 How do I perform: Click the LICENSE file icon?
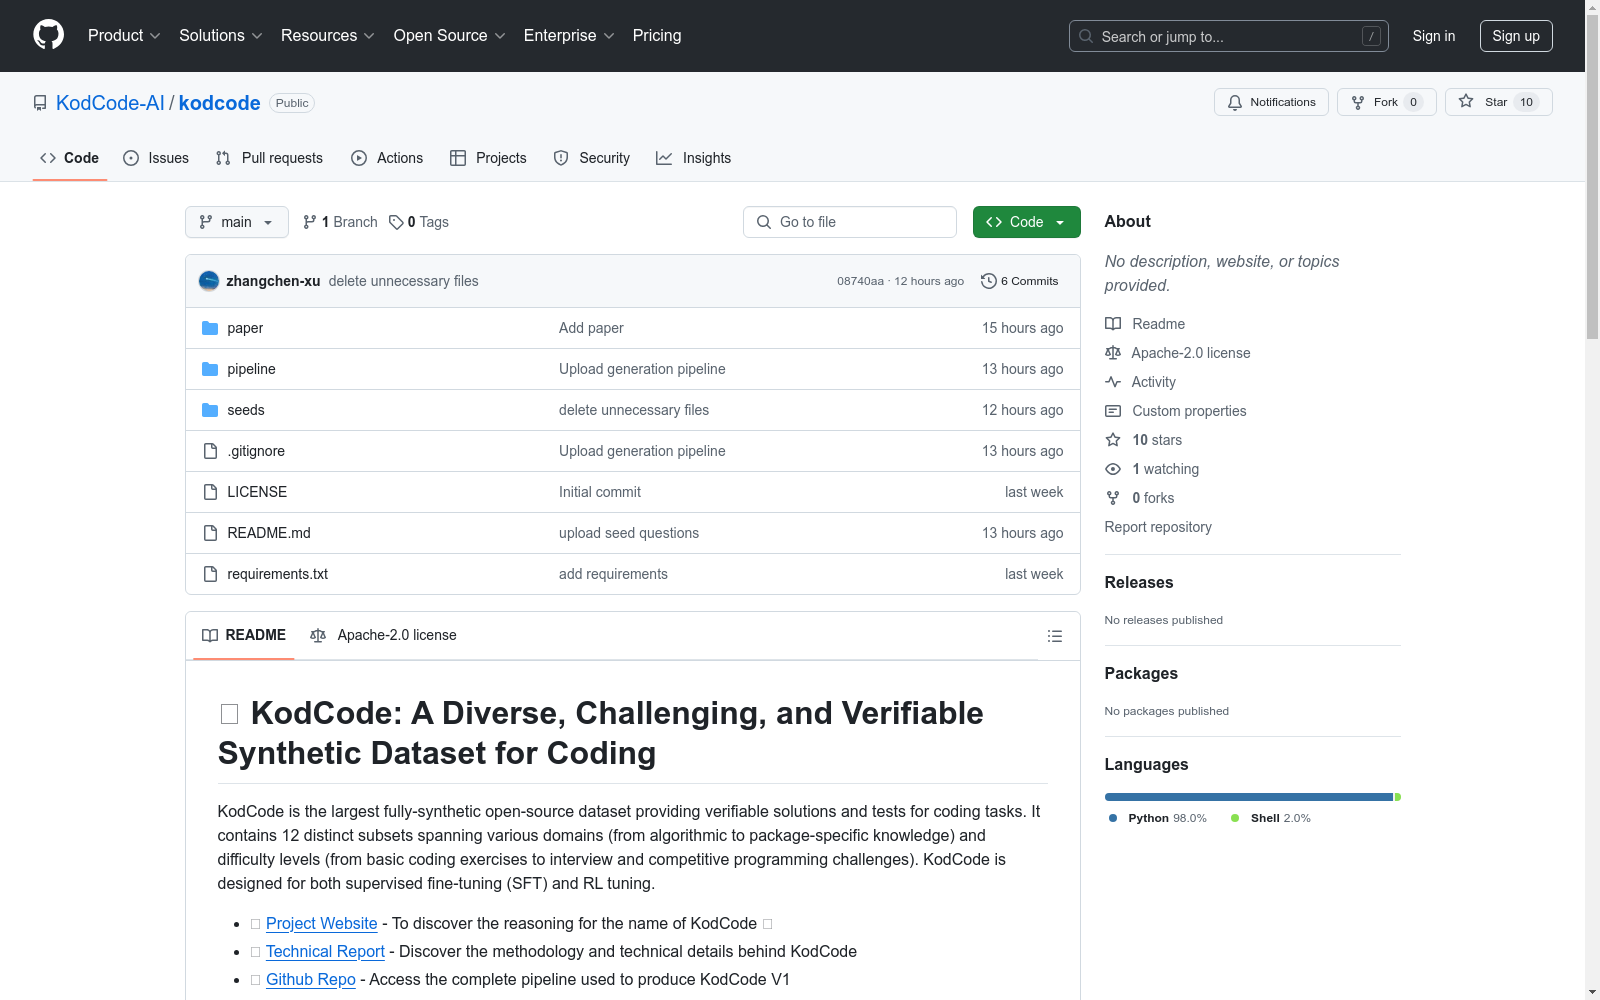coord(210,492)
